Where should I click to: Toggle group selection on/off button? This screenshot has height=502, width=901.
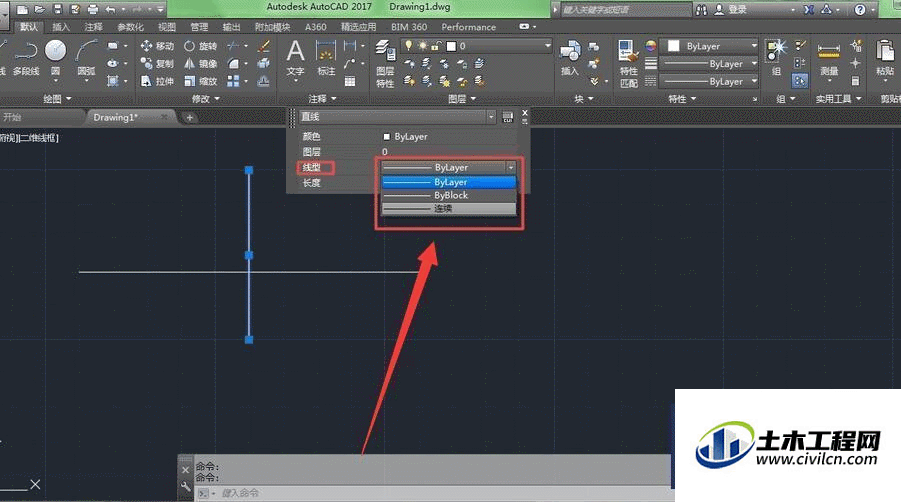tap(799, 81)
